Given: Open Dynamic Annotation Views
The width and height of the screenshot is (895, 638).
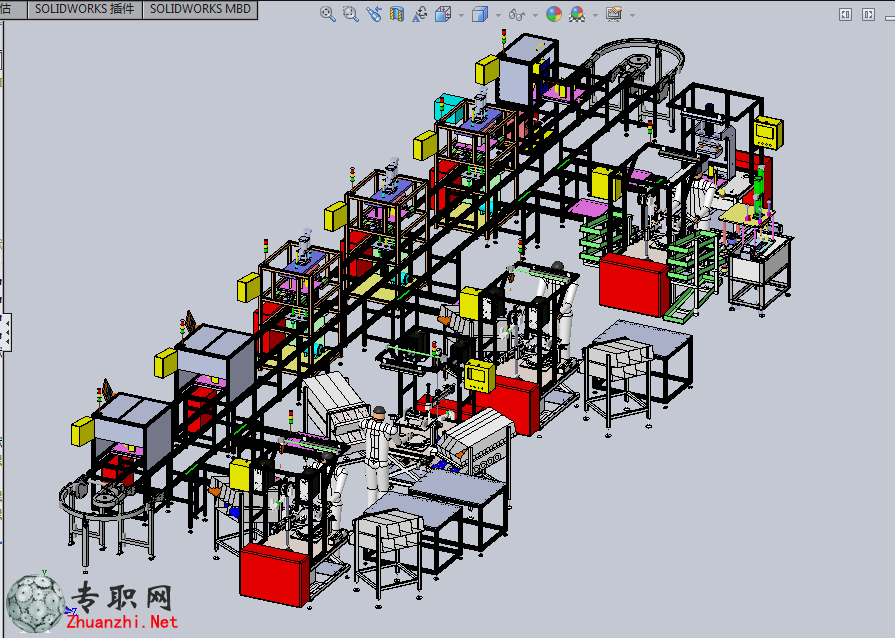Looking at the screenshot, I should [420, 14].
